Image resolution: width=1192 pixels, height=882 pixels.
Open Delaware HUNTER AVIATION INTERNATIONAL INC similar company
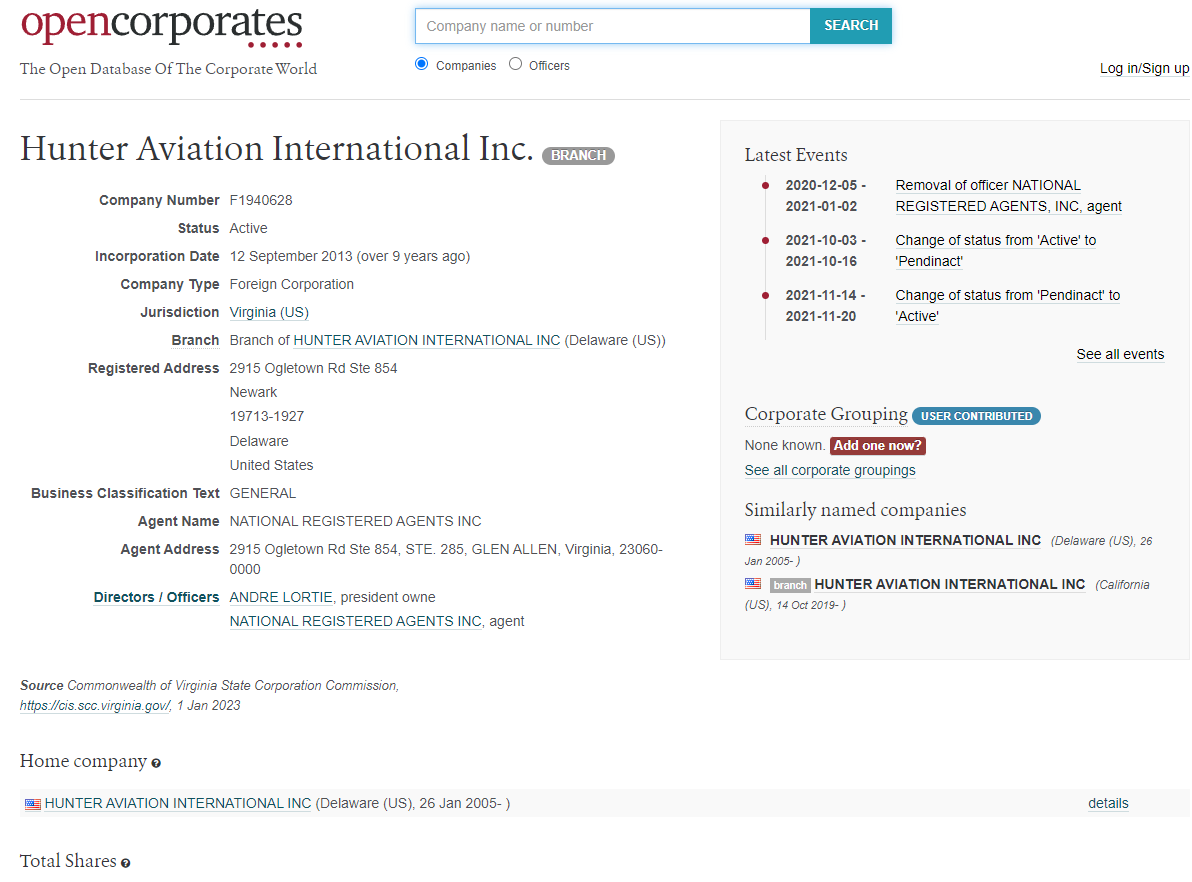(905, 541)
